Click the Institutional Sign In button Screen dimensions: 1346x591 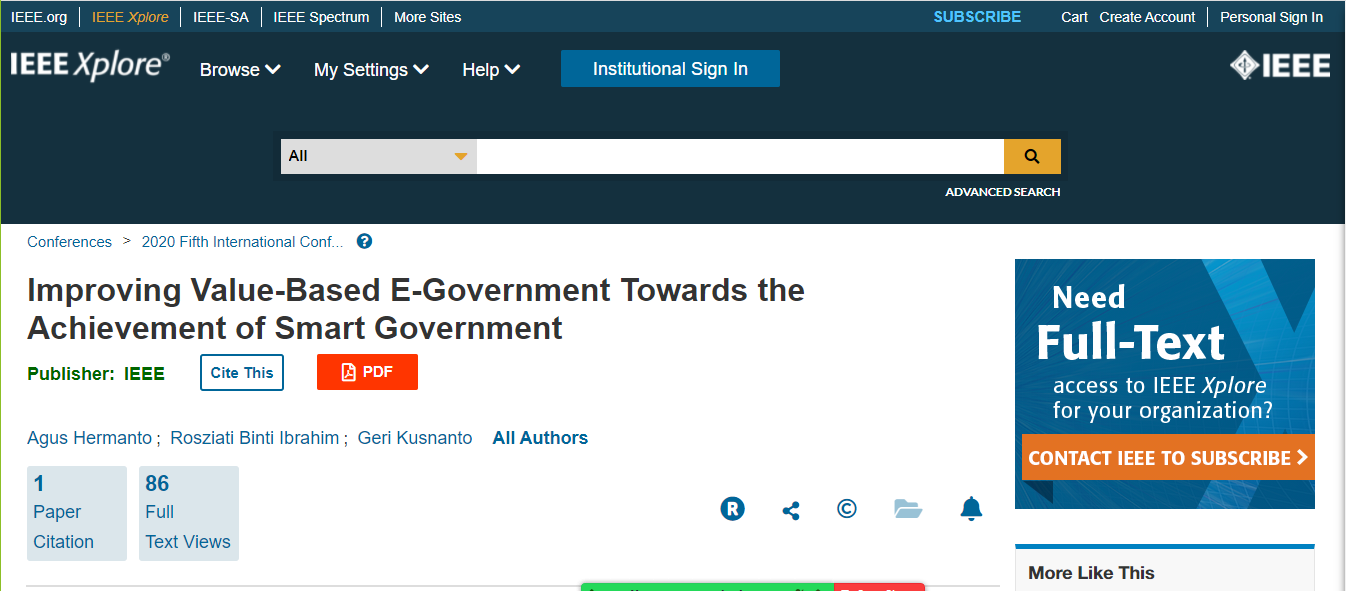point(670,69)
